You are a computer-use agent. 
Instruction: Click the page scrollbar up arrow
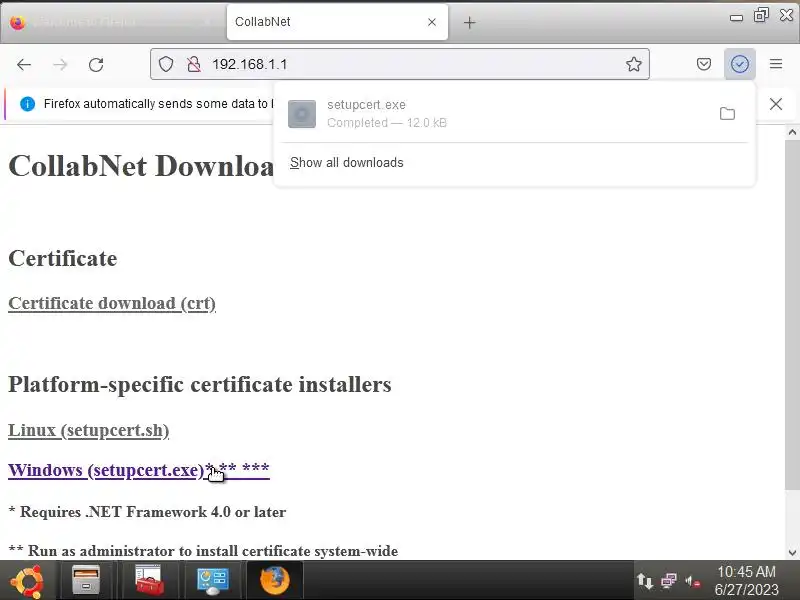click(x=792, y=132)
